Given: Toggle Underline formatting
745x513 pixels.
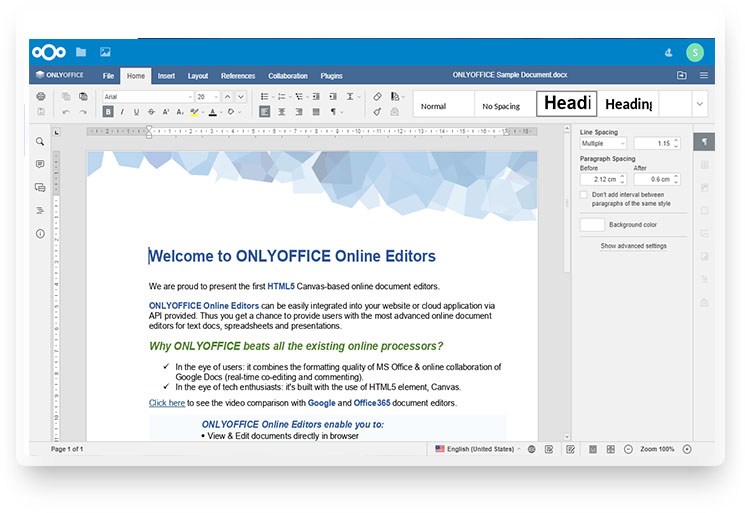Looking at the screenshot, I should pos(137,112).
